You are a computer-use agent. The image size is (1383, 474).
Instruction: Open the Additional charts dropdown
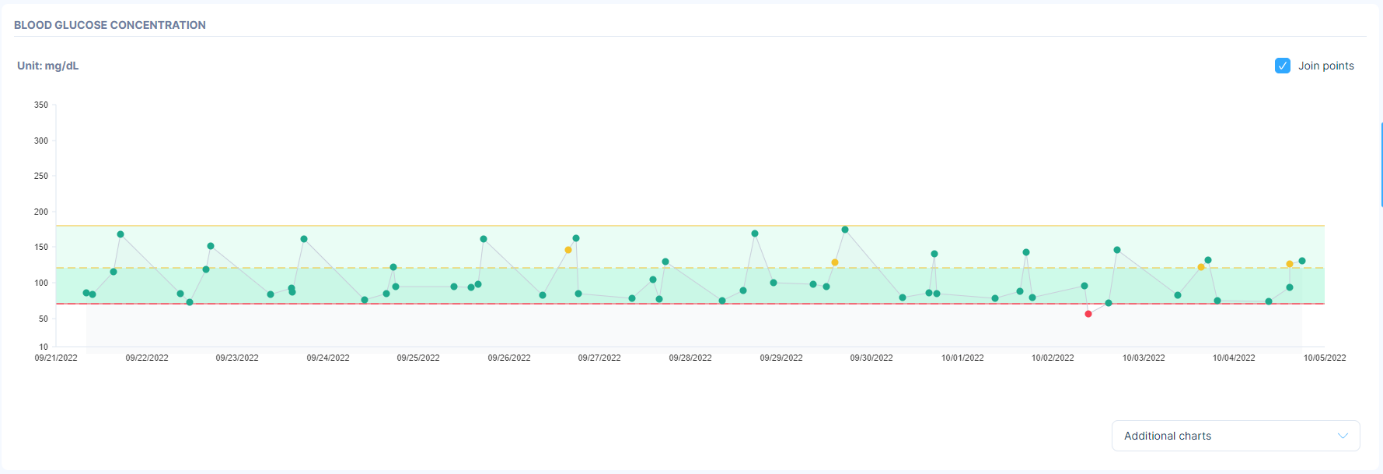tap(1235, 436)
